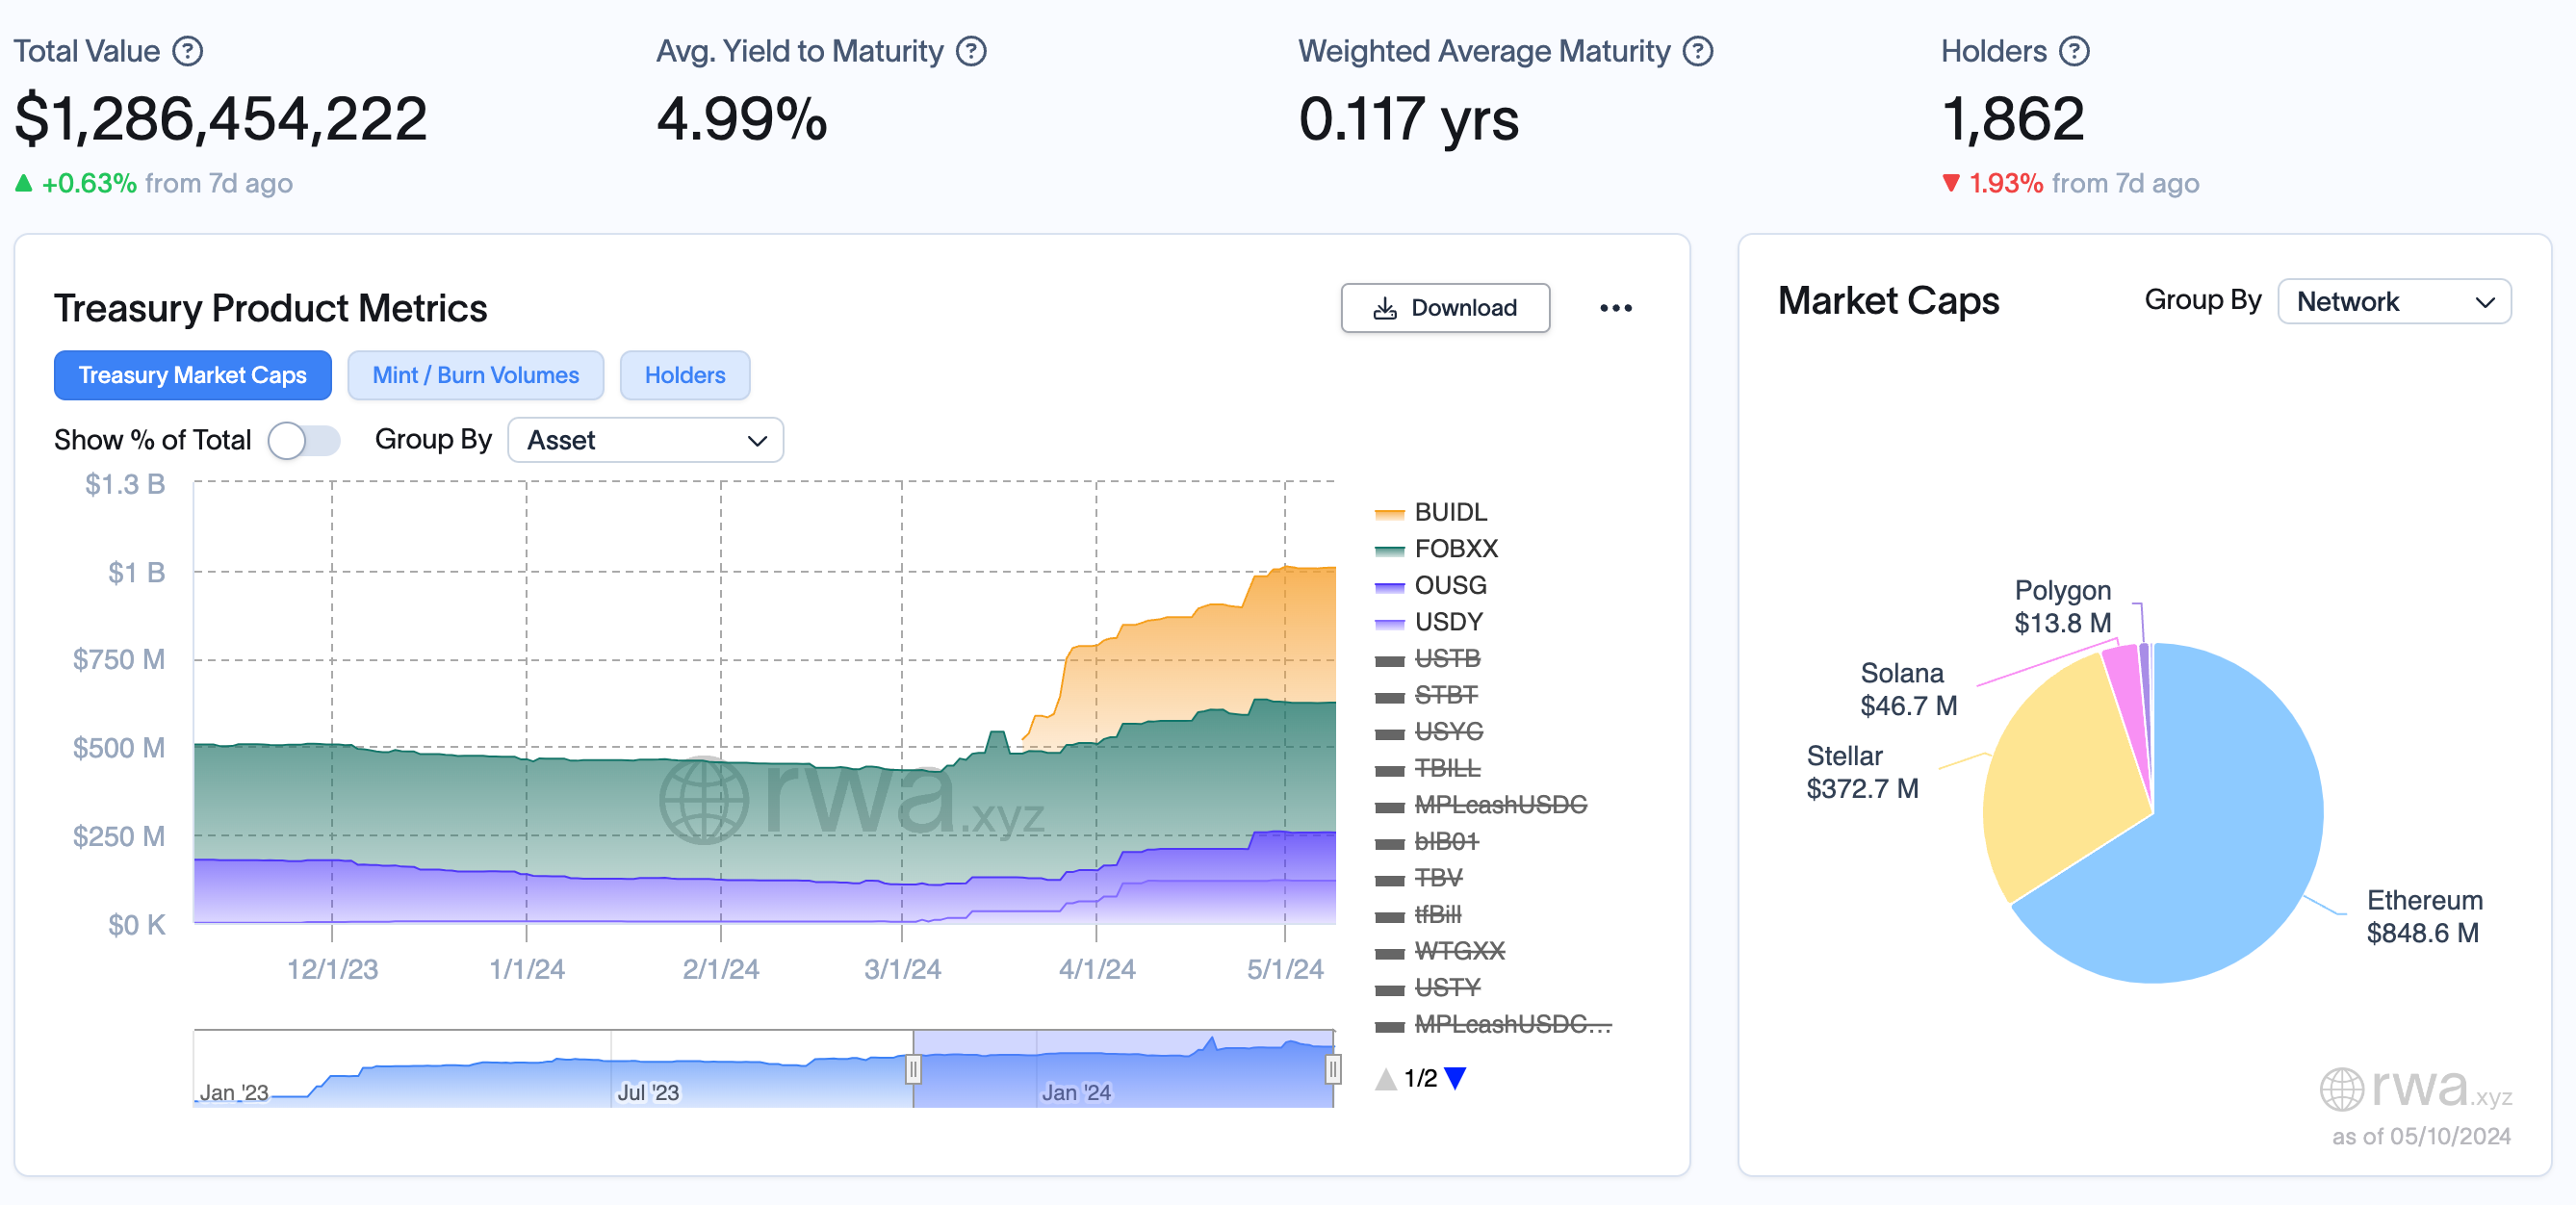Select Treasury Market Caps tab
The image size is (2576, 1205).
coord(192,375)
